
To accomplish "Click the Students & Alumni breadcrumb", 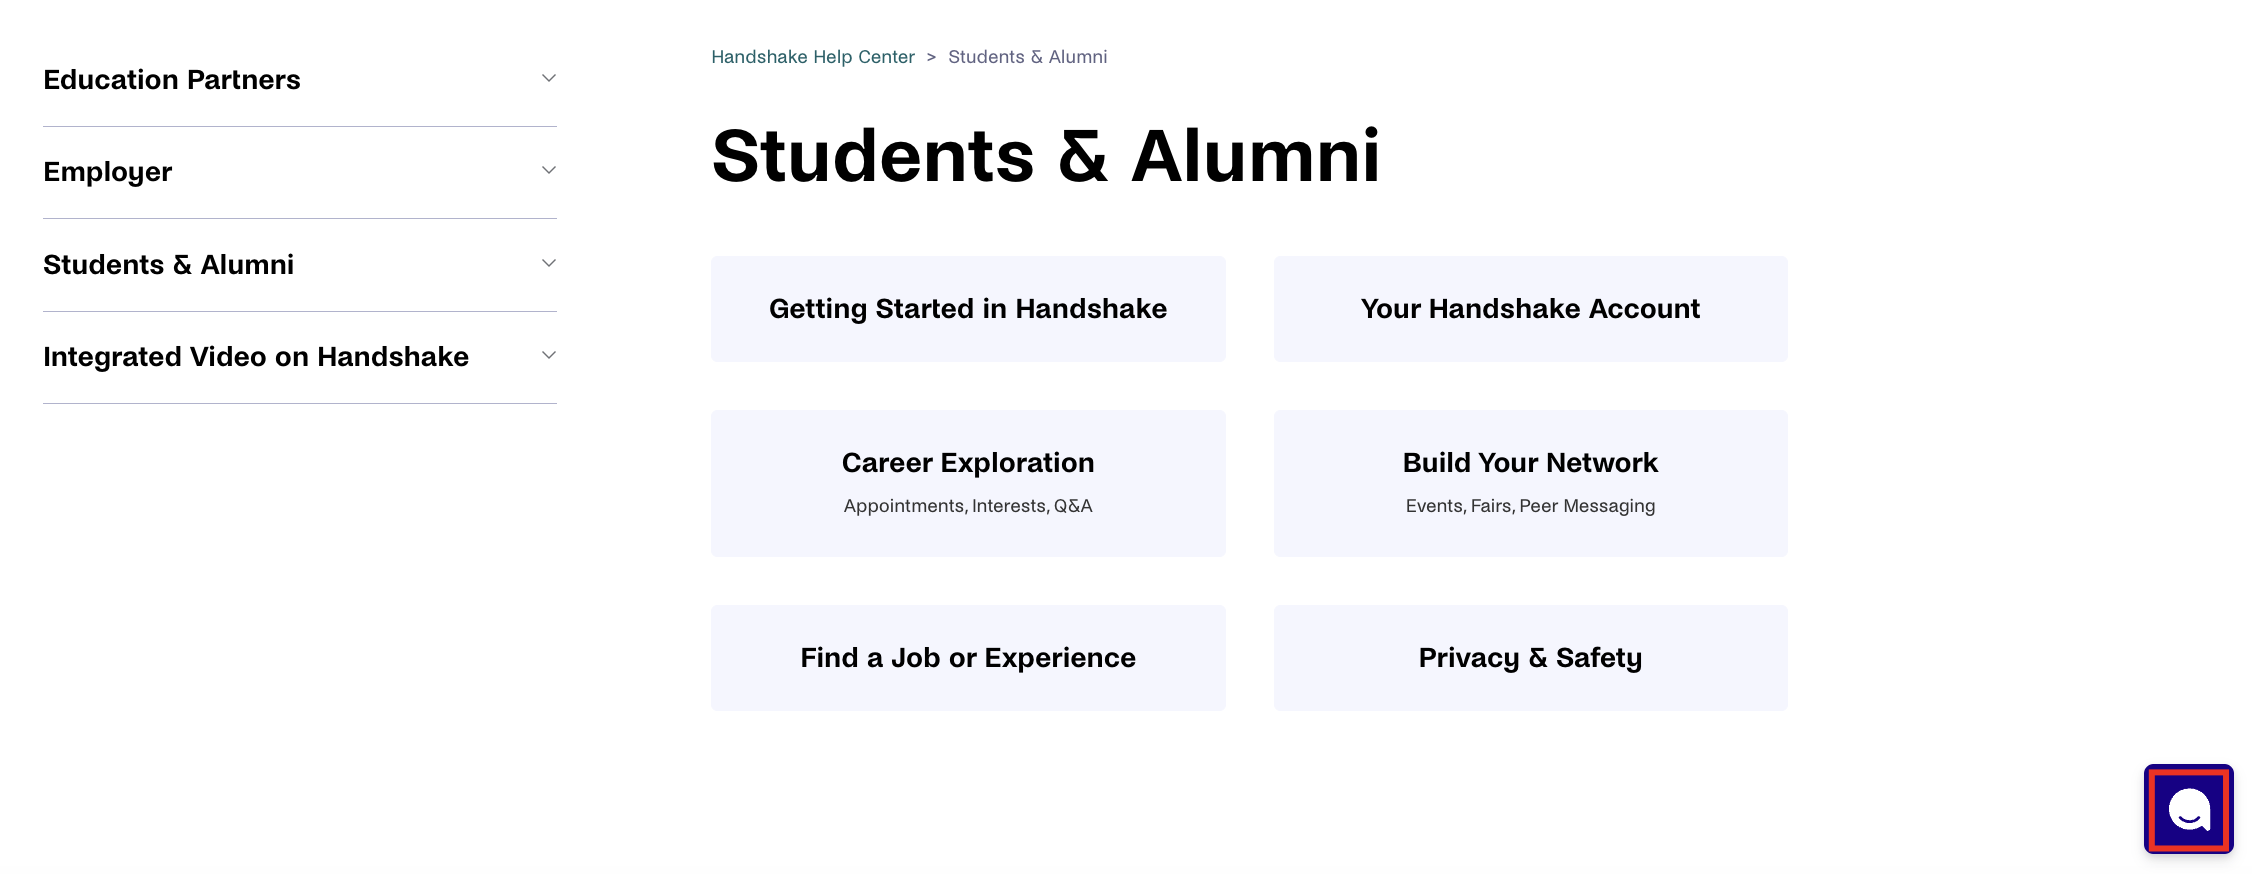I will click(x=1028, y=57).
